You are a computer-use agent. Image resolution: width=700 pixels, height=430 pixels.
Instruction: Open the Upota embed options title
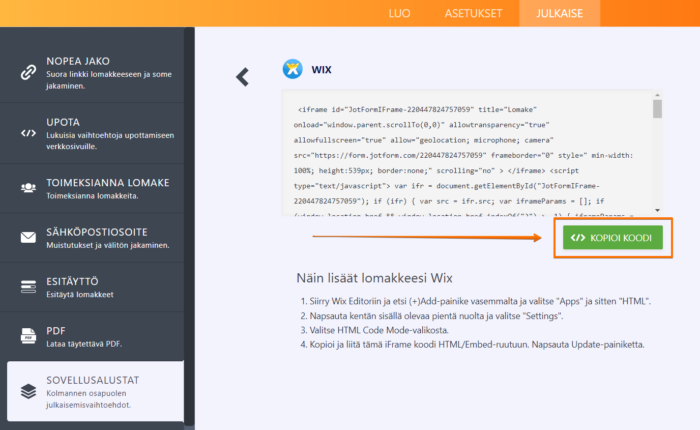pyautogui.click(x=63, y=122)
